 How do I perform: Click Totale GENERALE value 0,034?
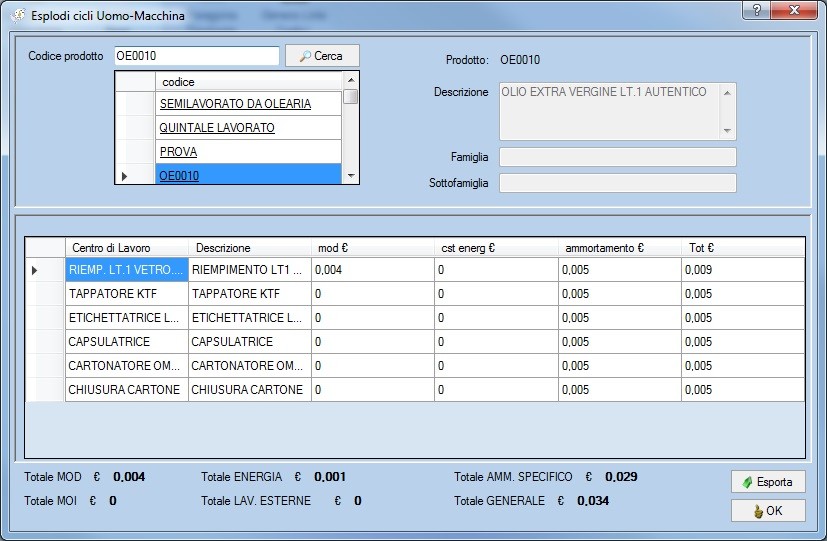pyautogui.click(x=593, y=500)
